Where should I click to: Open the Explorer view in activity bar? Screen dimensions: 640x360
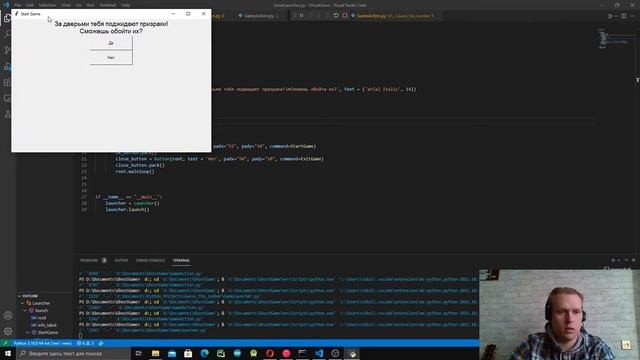7,18
